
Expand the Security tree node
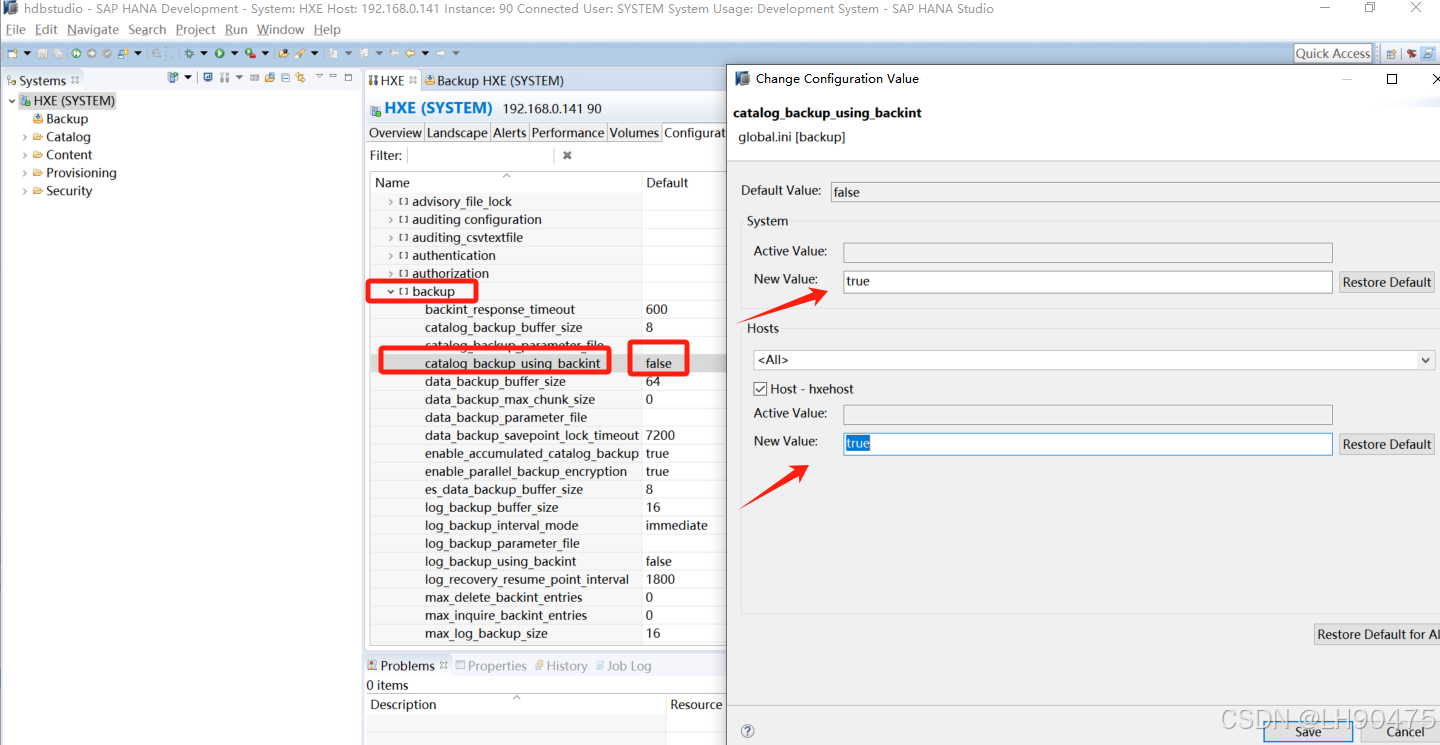[25, 191]
